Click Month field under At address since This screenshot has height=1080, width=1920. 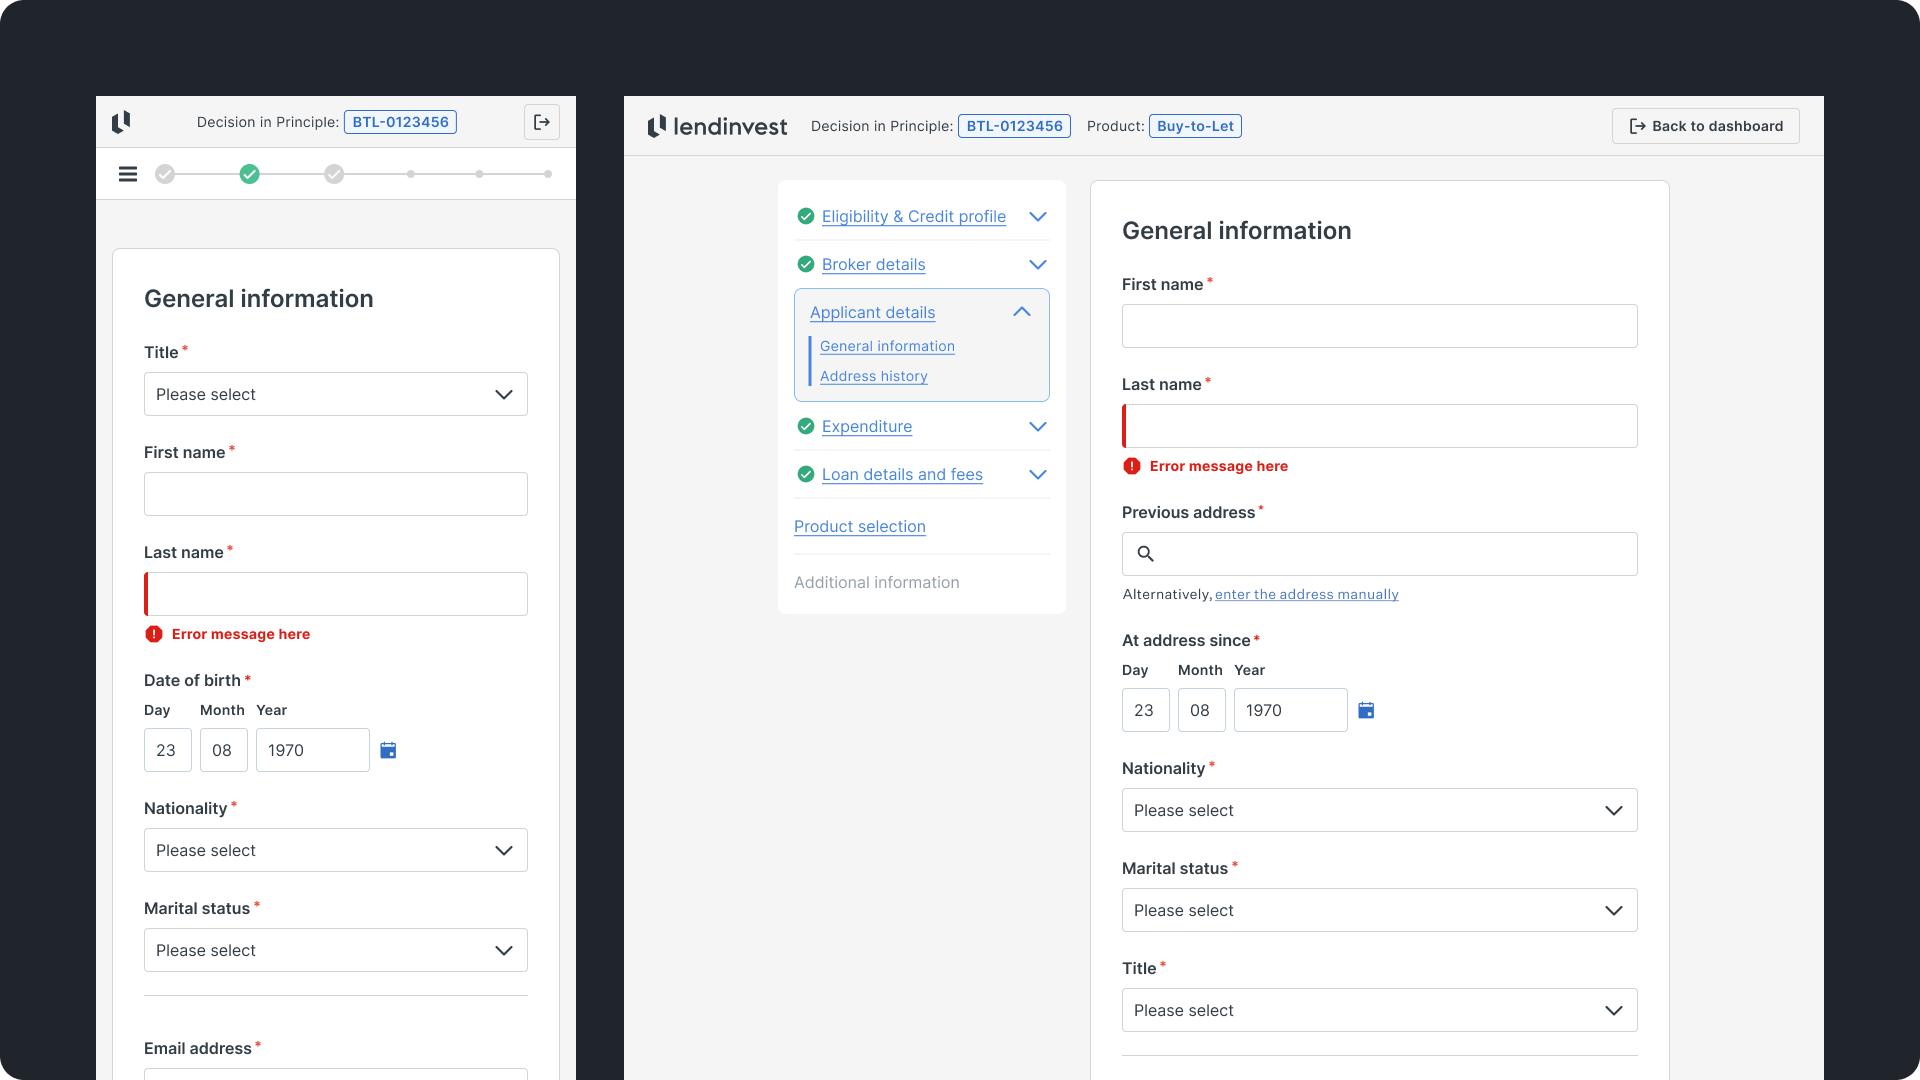(1202, 710)
